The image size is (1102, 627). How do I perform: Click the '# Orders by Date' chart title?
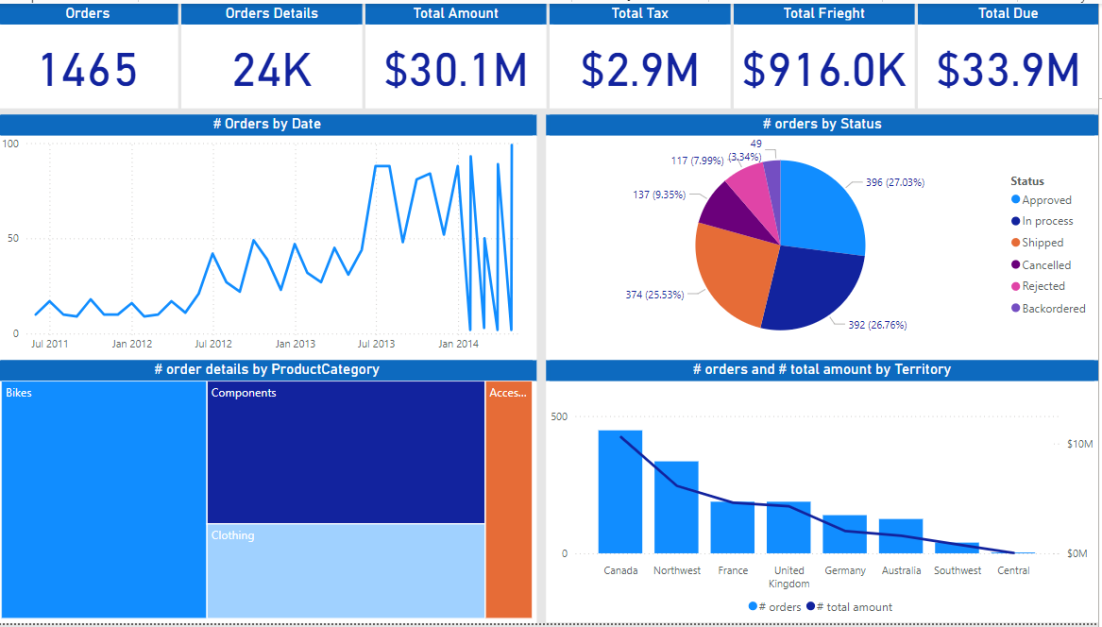coord(269,123)
